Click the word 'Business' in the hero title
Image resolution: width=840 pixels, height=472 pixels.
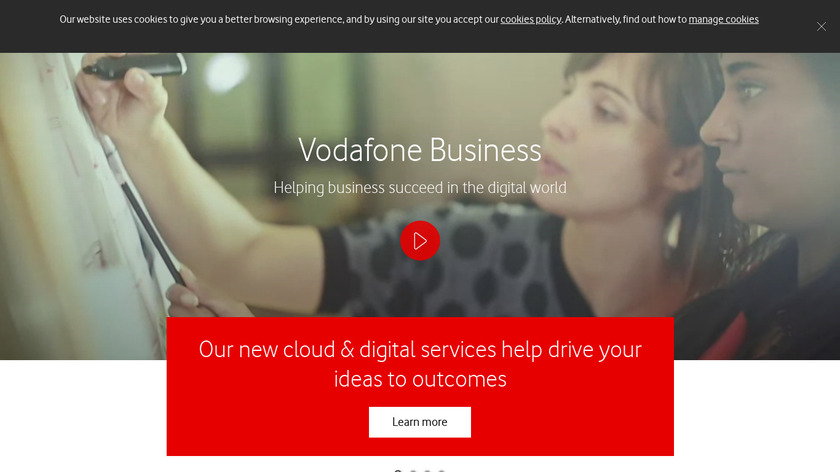tap(485, 150)
